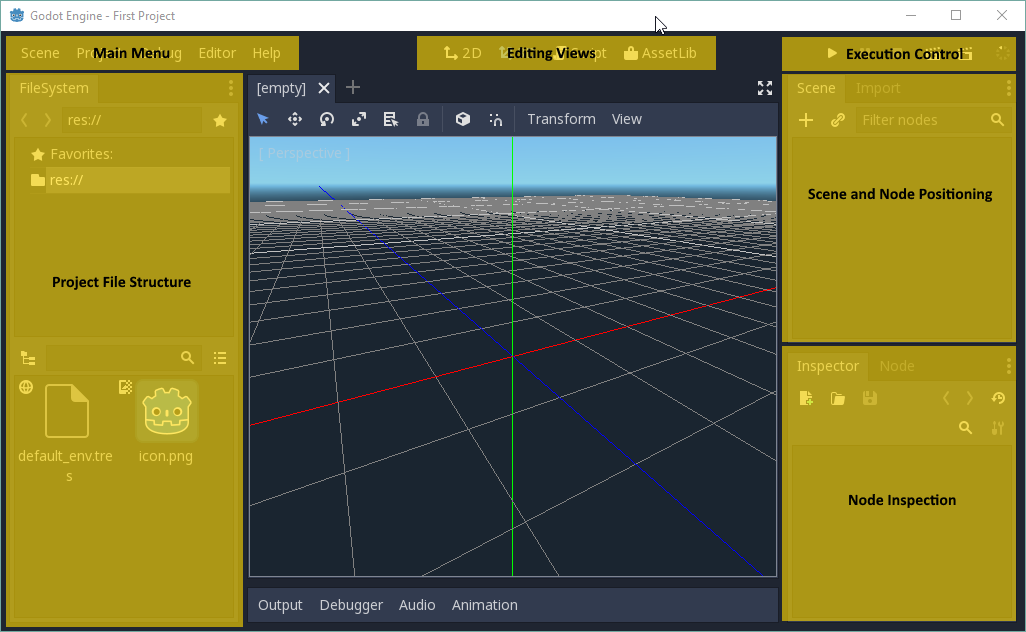Open the viewport View menu
The height and width of the screenshot is (632, 1026).
626,119
